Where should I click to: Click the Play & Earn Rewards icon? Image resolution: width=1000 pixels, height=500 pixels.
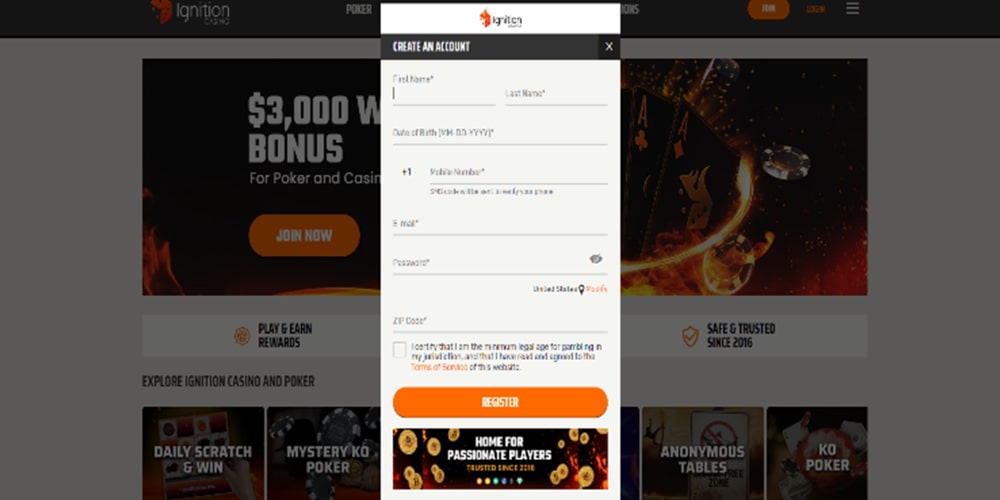click(x=242, y=336)
